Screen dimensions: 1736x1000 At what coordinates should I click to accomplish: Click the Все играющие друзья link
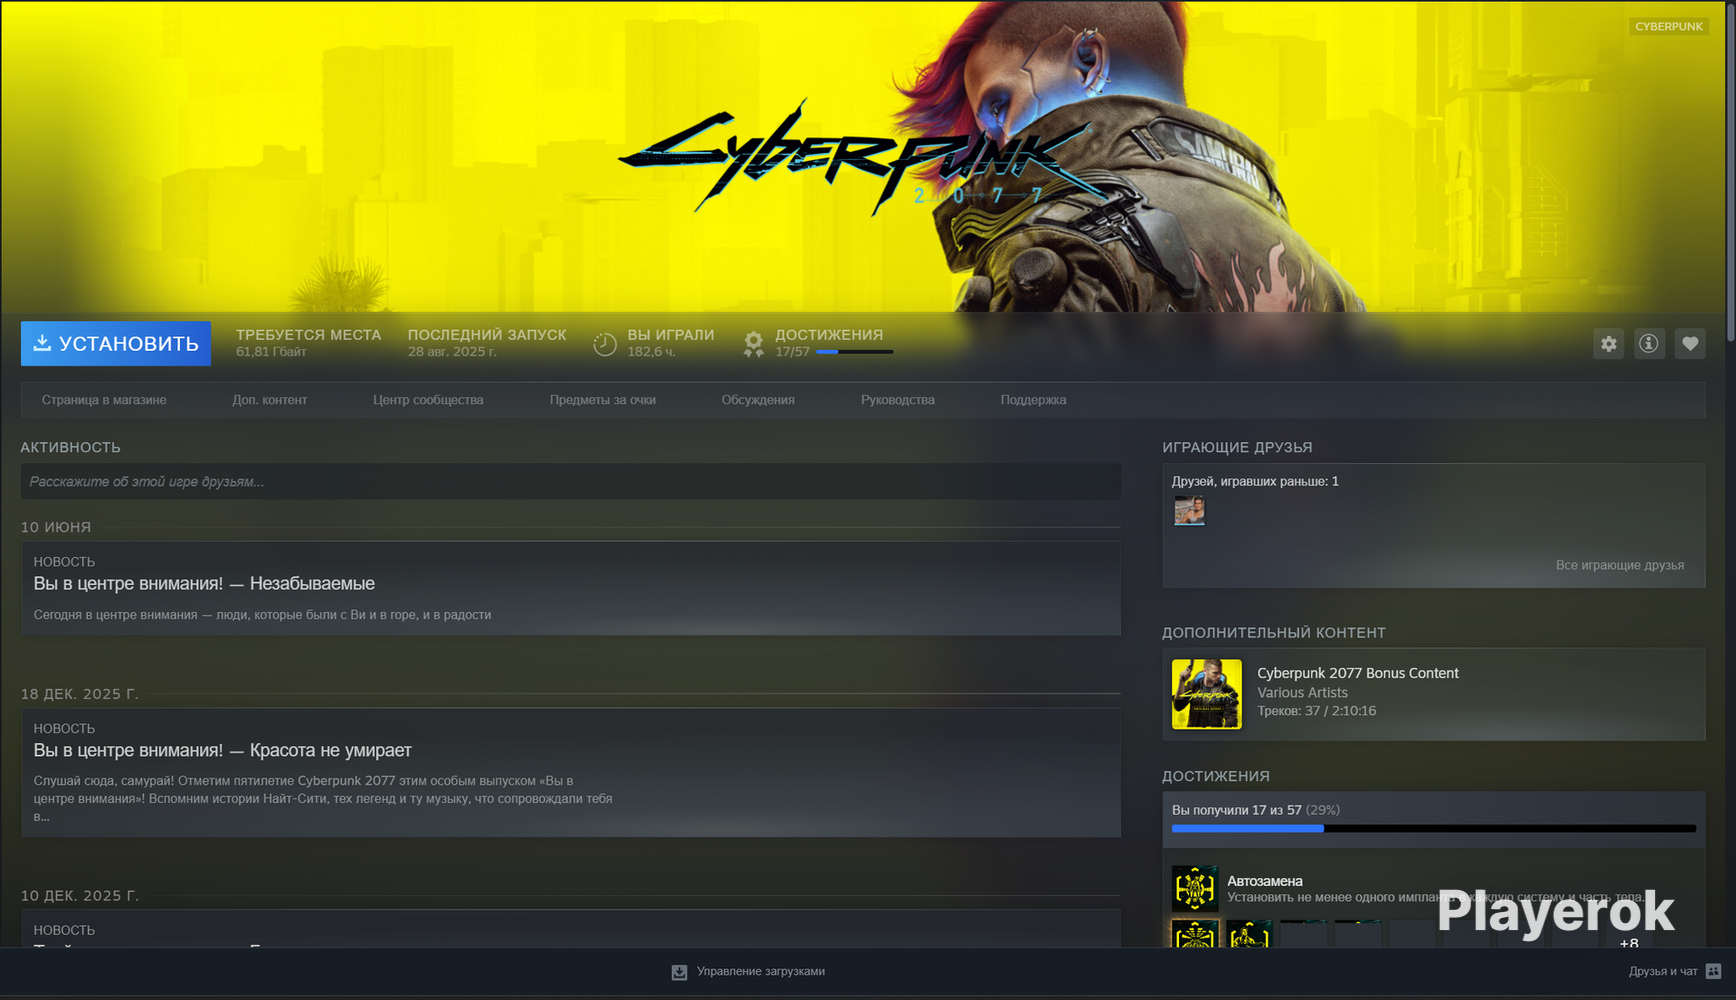pos(1620,565)
